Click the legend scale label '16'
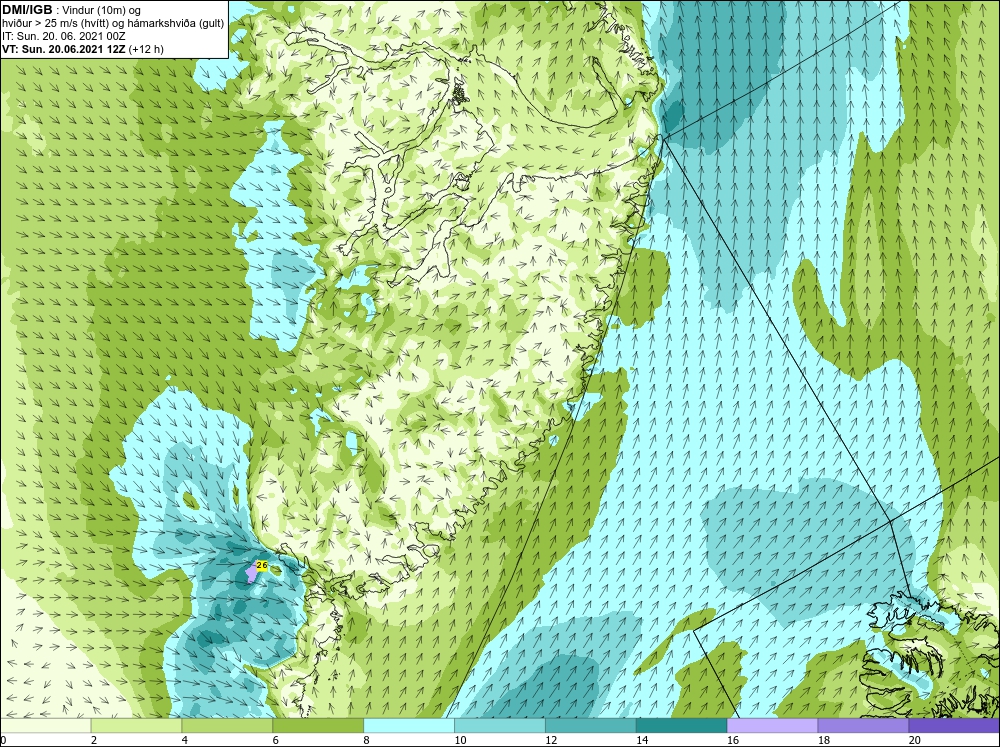The width and height of the screenshot is (1000, 747). [x=733, y=740]
